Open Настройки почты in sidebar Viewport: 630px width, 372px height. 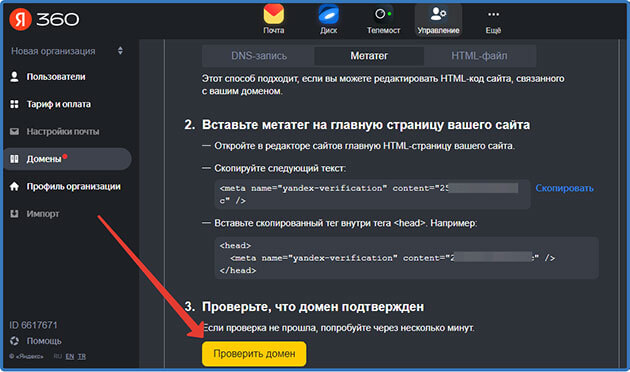click(63, 131)
